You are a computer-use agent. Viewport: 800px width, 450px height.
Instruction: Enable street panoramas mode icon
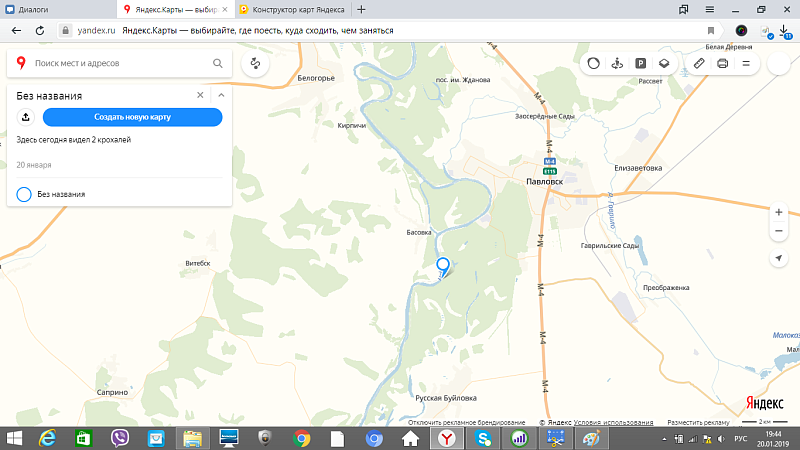(x=617, y=63)
